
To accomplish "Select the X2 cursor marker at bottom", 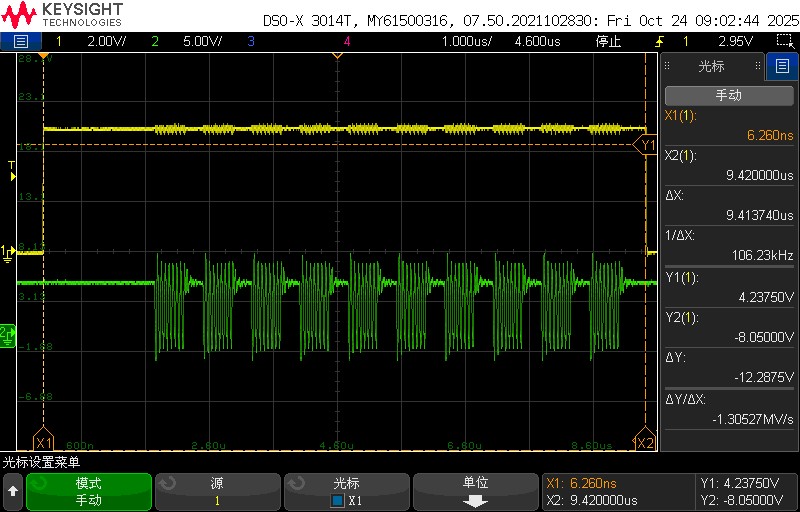I will point(645,442).
